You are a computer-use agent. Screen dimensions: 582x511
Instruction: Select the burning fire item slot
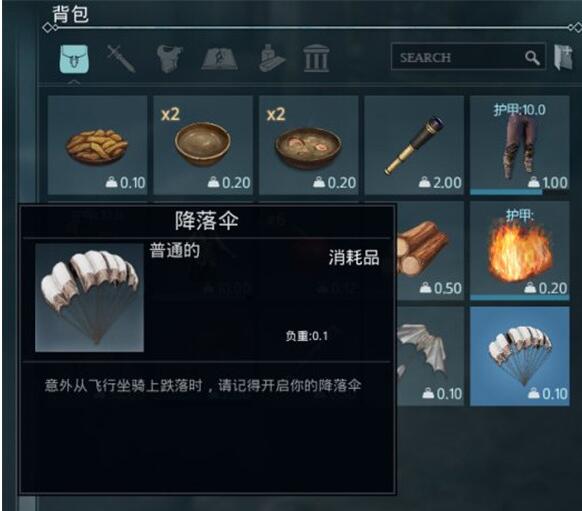[x=520, y=251]
